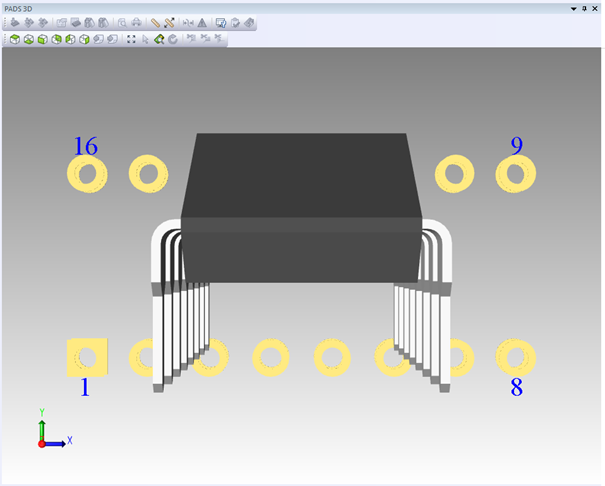Click the square pad labeled 1
605x486 pixels.
87,358
